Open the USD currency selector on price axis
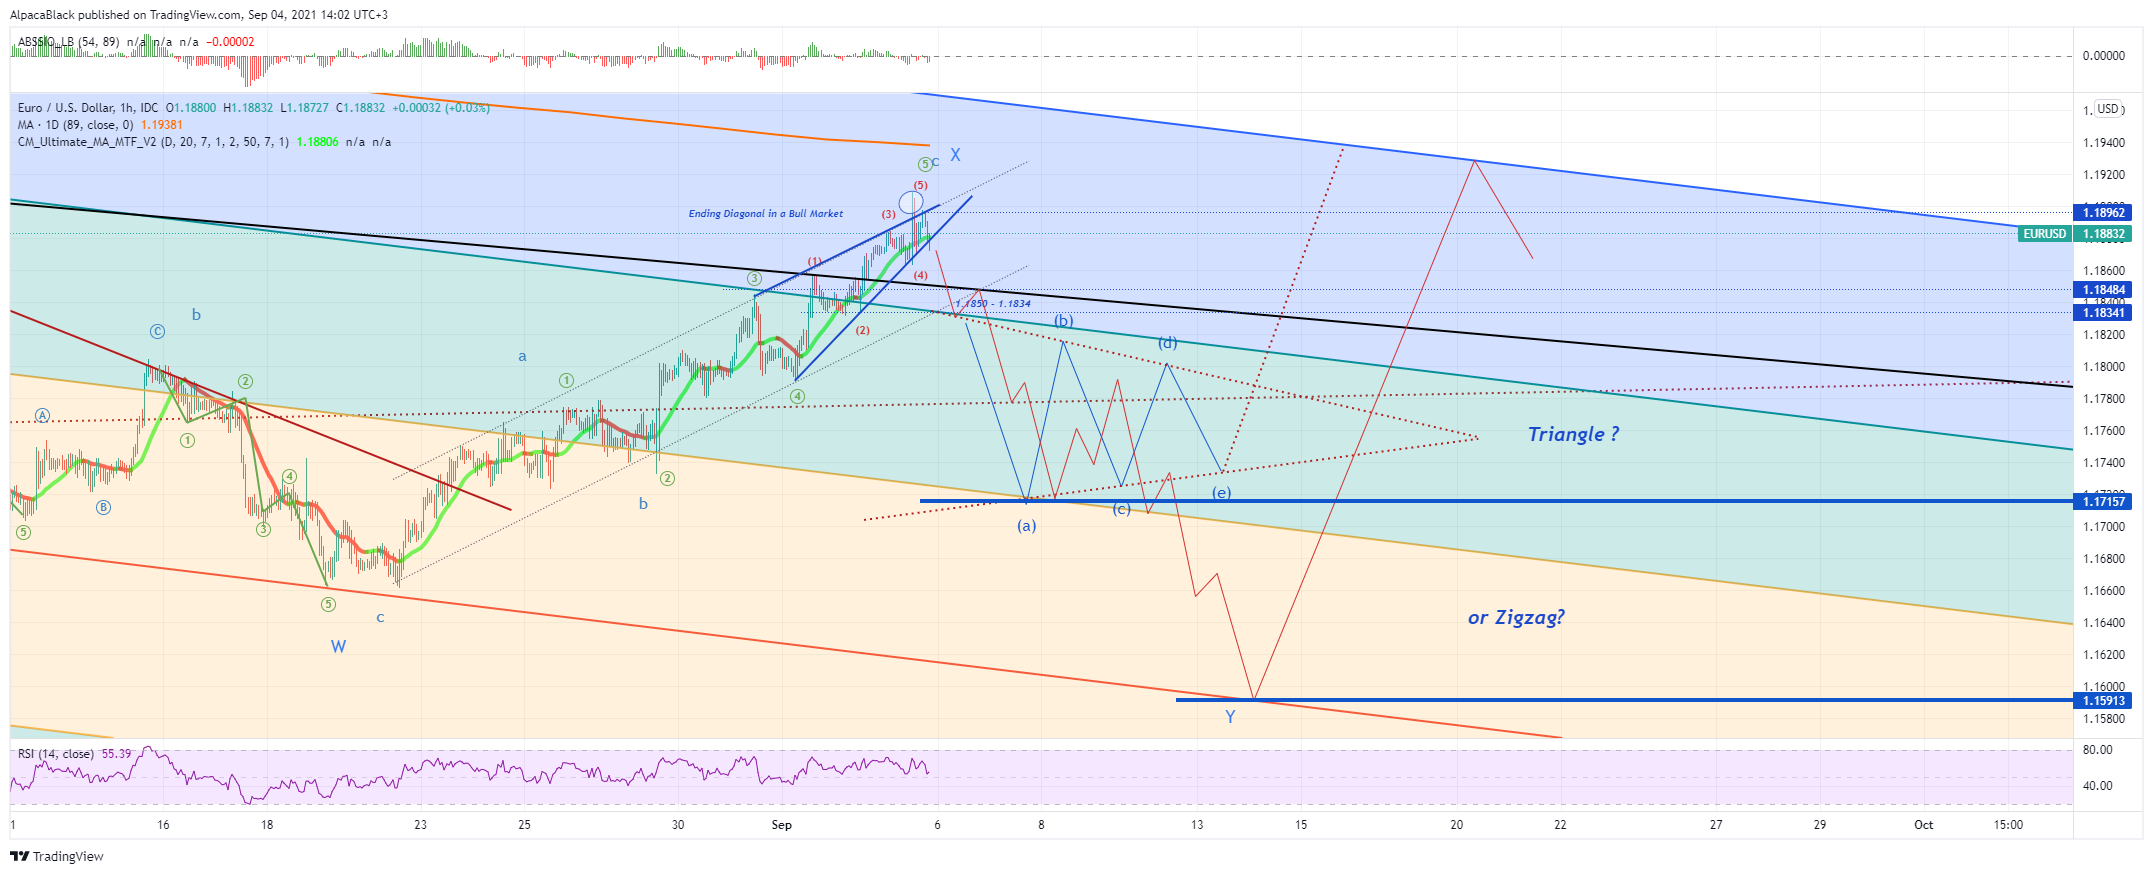This screenshot has height=874, width=2153. coord(2109,109)
